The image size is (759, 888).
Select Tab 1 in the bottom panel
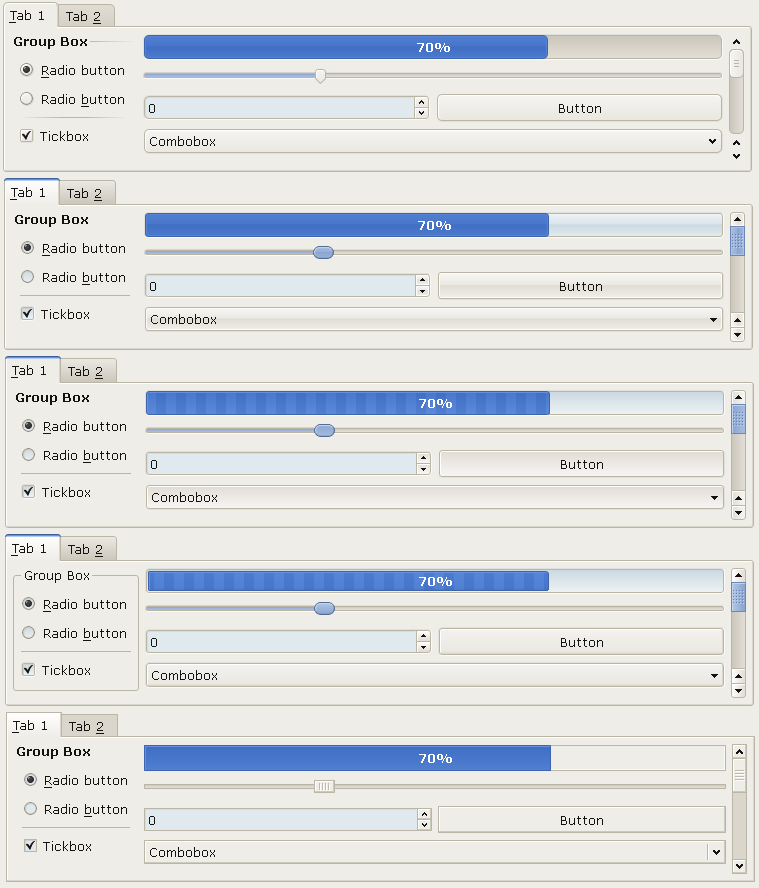point(33,725)
